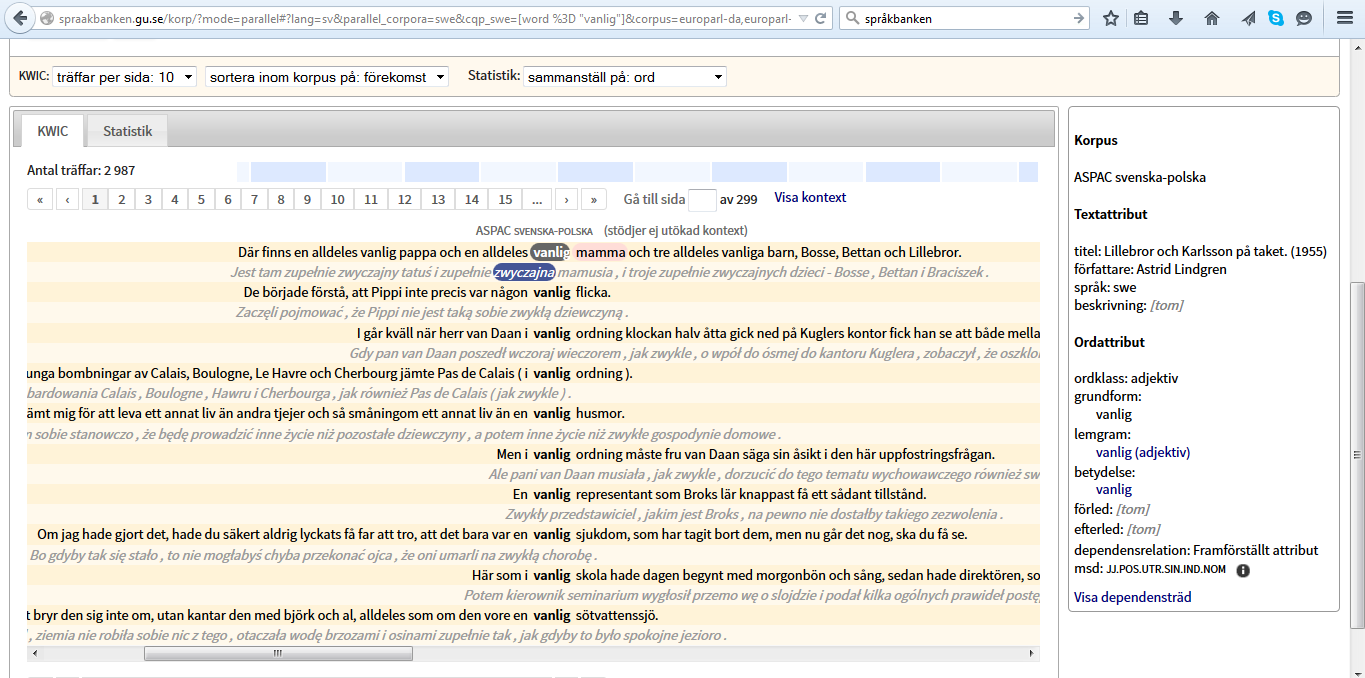Click the browser search box 'språkbanken'
This screenshot has height=678, width=1365.
tap(965, 18)
